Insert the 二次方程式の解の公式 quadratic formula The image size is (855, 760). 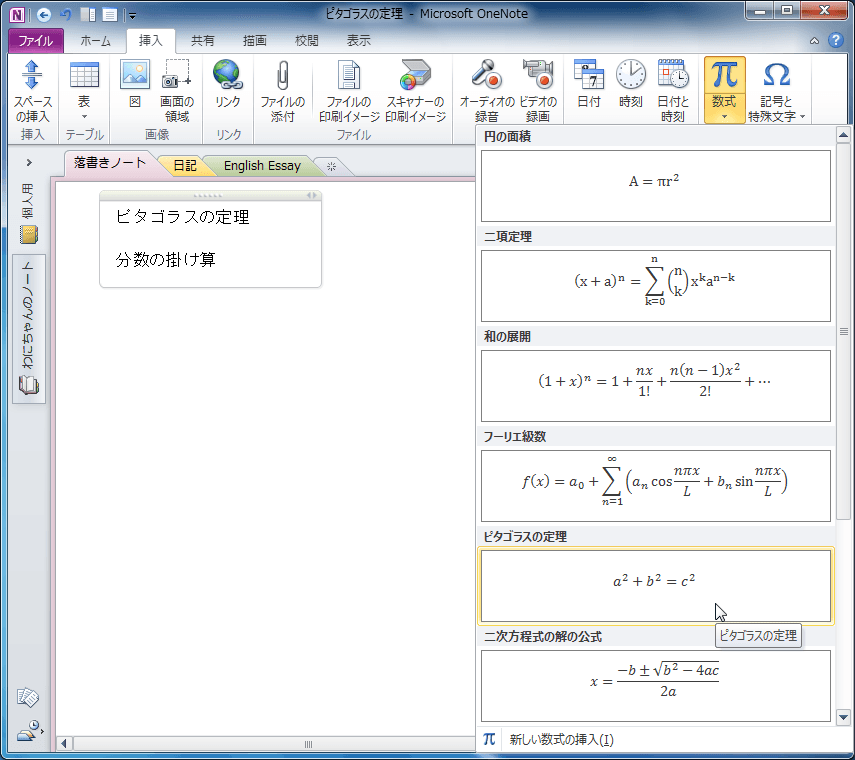(655, 686)
